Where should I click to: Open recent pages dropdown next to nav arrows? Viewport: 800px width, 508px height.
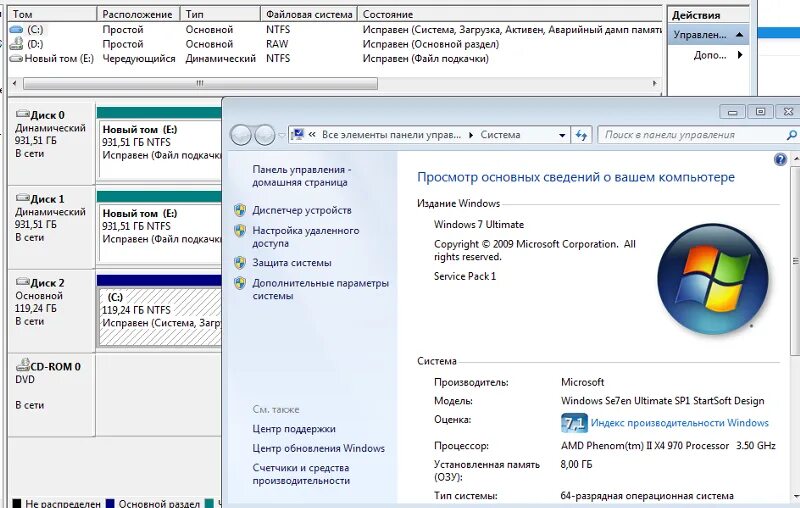(281, 135)
